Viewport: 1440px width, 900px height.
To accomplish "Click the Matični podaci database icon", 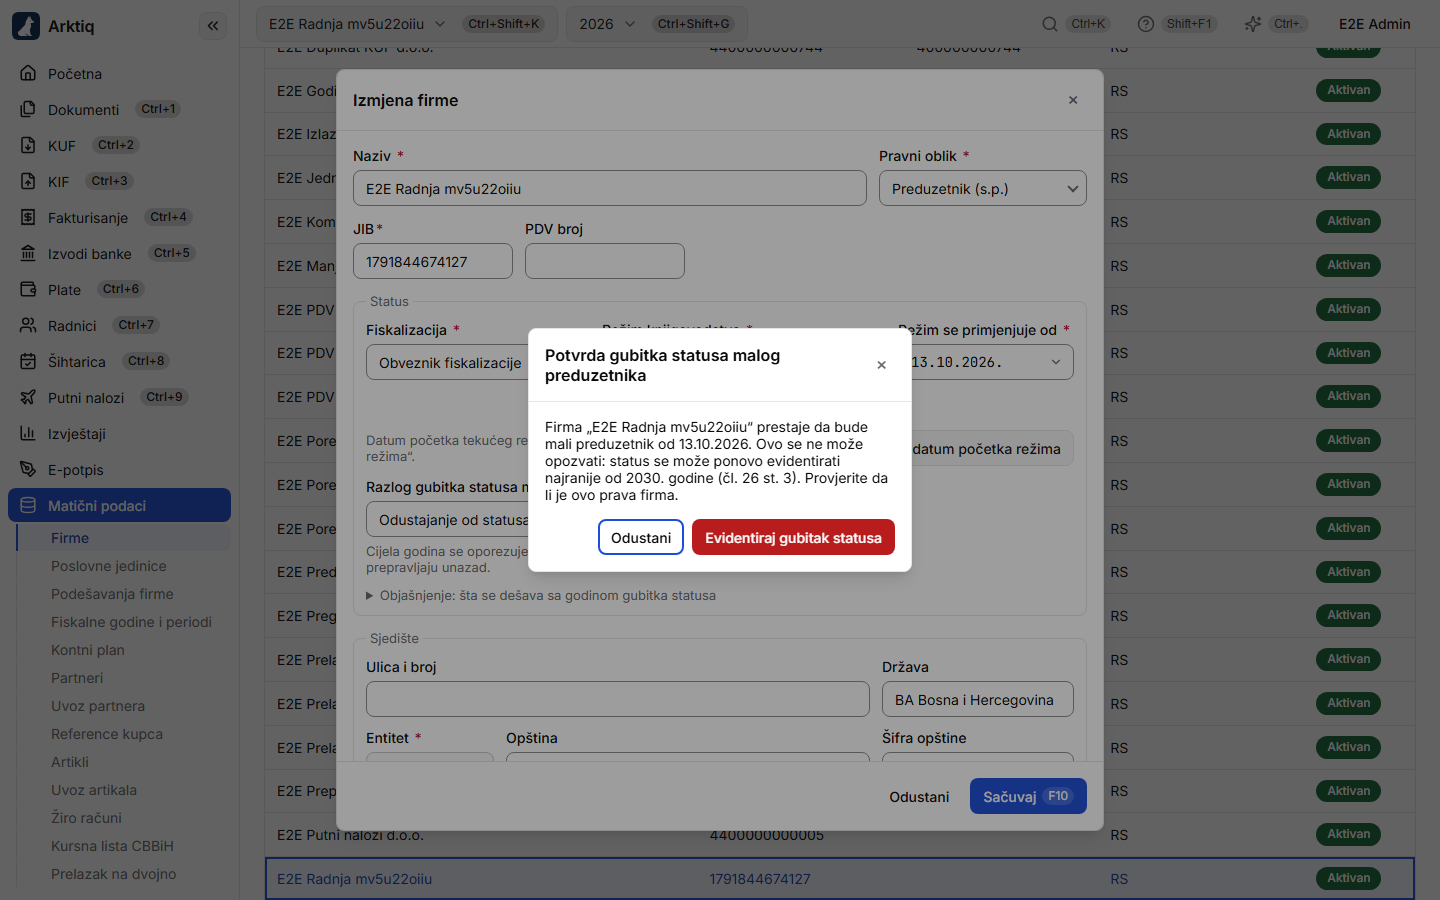I will coord(28,506).
